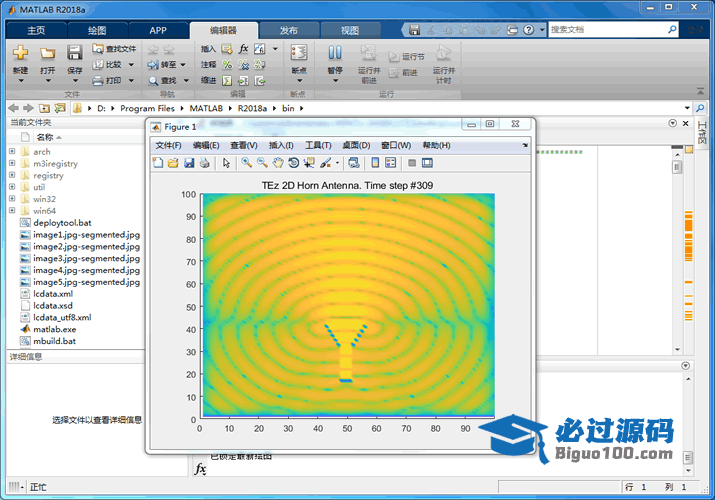Select the brush data tool in Figure 1
The width and height of the screenshot is (715, 500).
coord(326,163)
